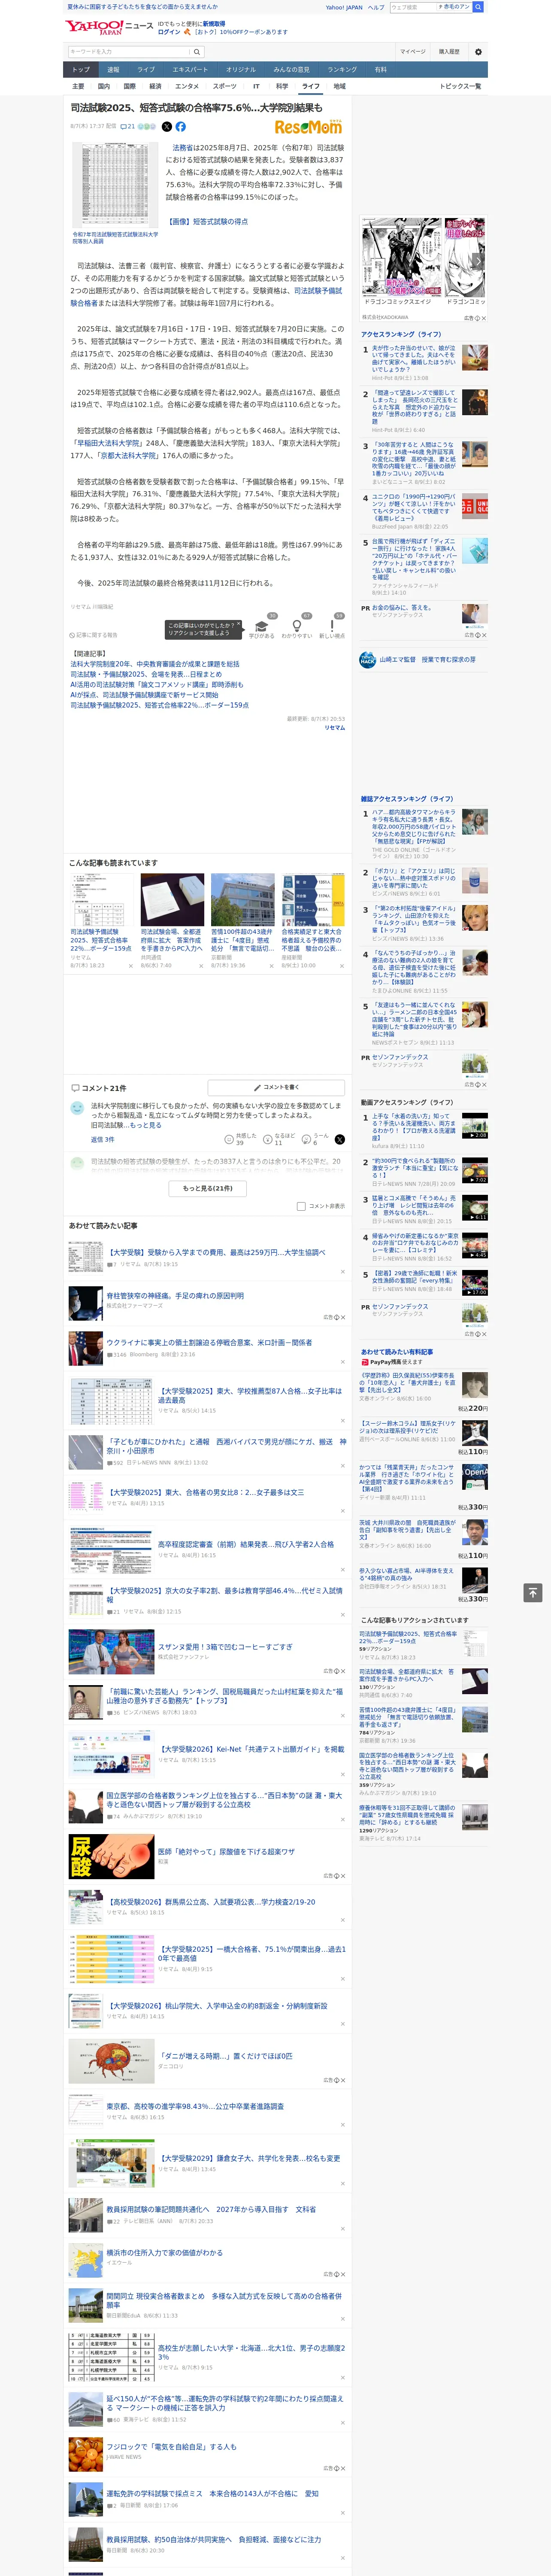Viewport: 551px width, 2576px height.
Task: Toggle the コメント非表示 checkbox
Action: pos(301,1206)
